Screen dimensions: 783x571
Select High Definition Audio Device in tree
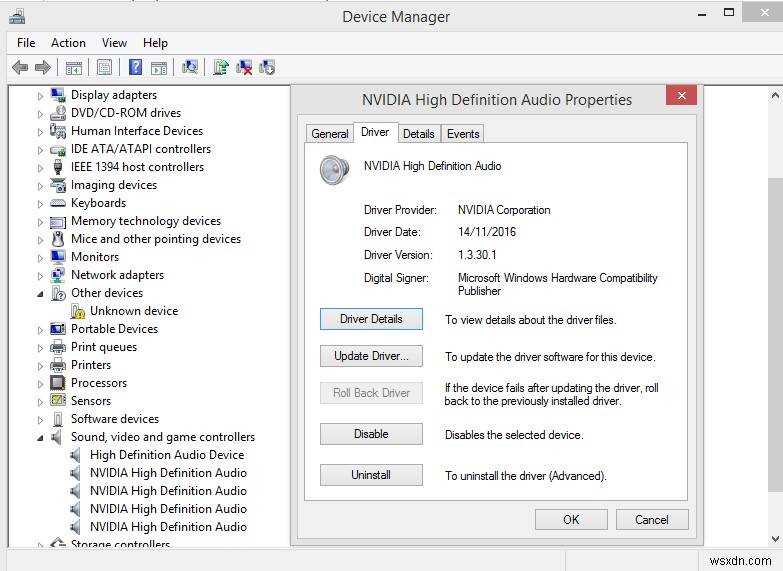point(166,455)
